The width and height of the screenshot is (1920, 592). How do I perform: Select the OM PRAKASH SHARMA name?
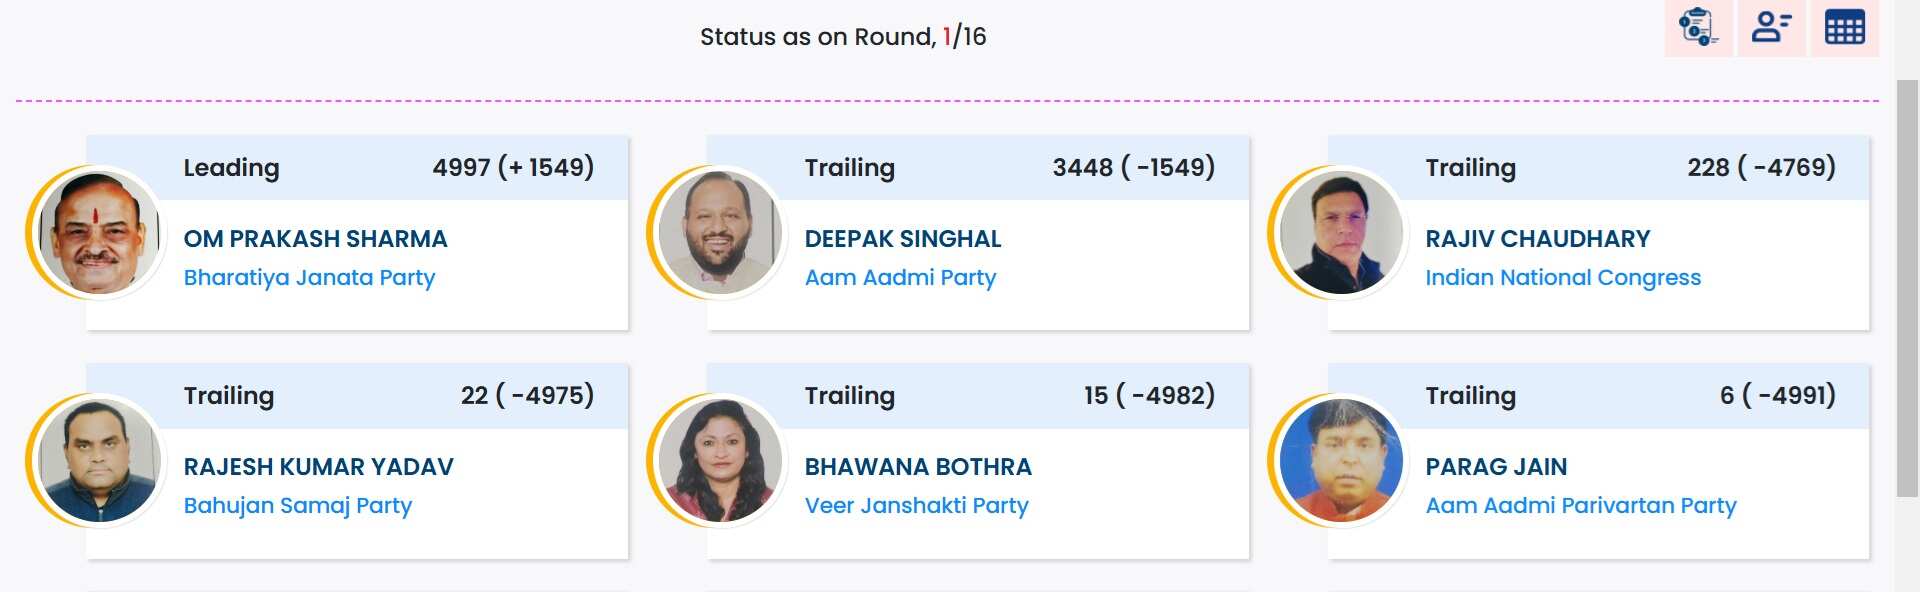315,239
